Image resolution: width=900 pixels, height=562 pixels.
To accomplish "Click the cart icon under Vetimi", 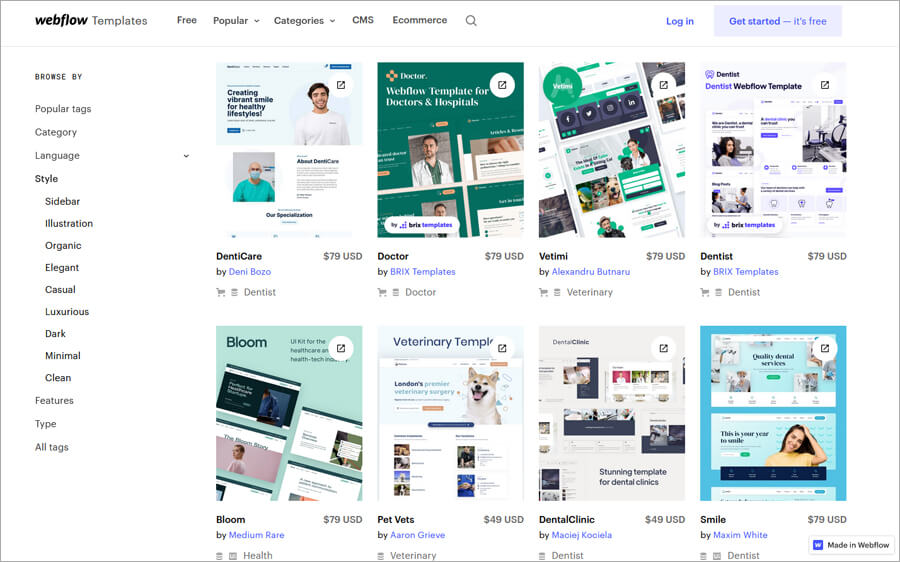I will (x=543, y=292).
